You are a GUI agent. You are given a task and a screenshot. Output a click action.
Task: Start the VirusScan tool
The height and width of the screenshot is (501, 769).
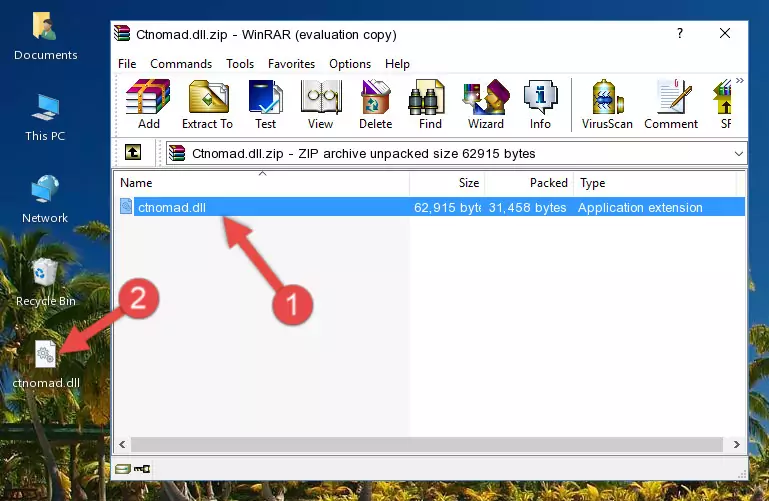[x=607, y=104]
